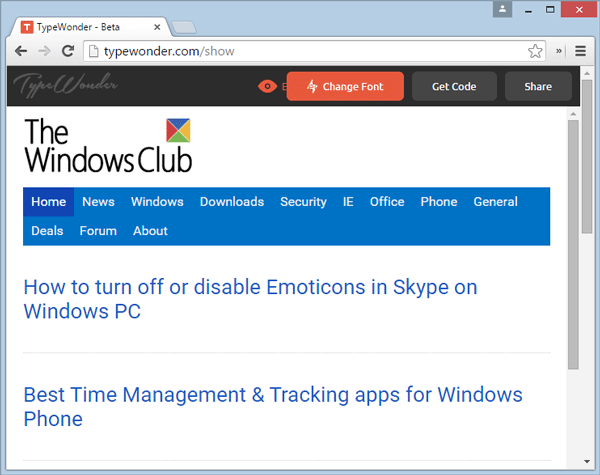Viewport: 600px width, 475px height.
Task: Open the Security menu item
Action: pyautogui.click(x=303, y=202)
